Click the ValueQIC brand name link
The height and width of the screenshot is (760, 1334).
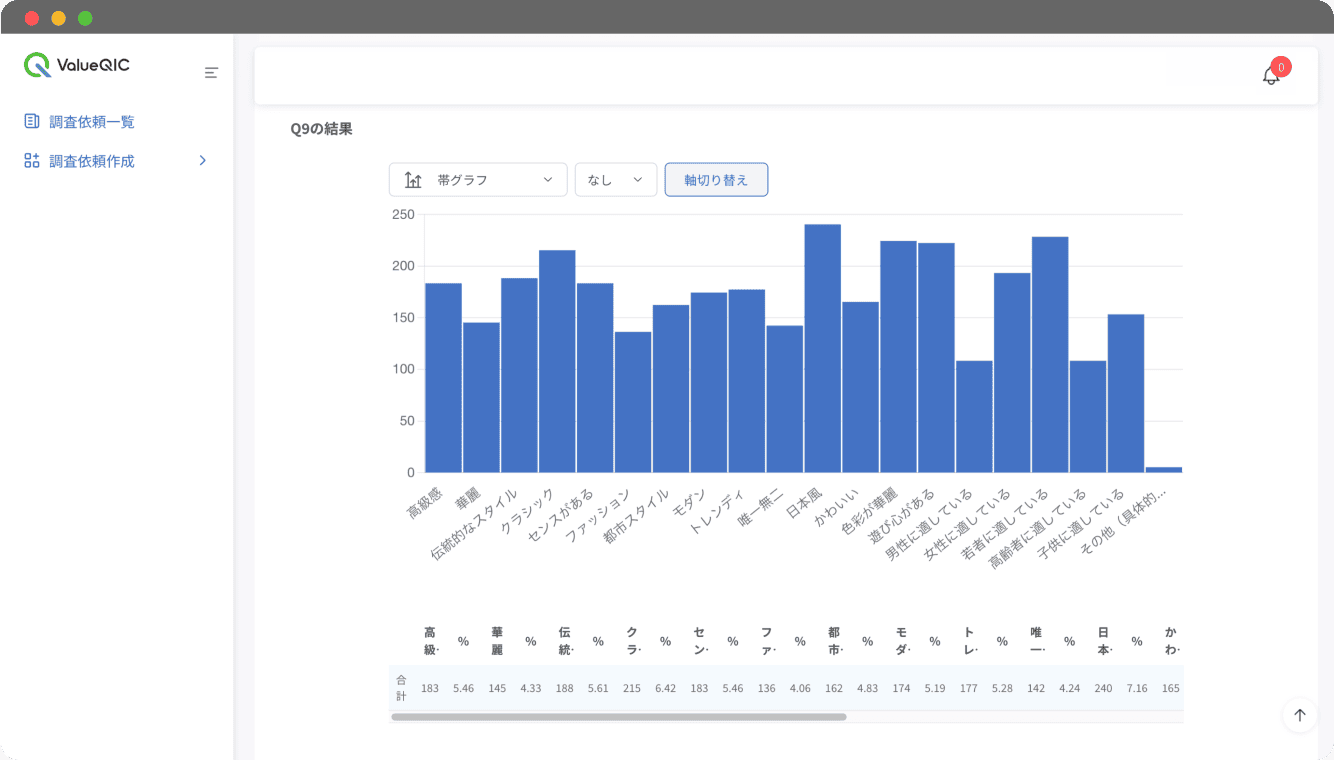tap(93, 65)
